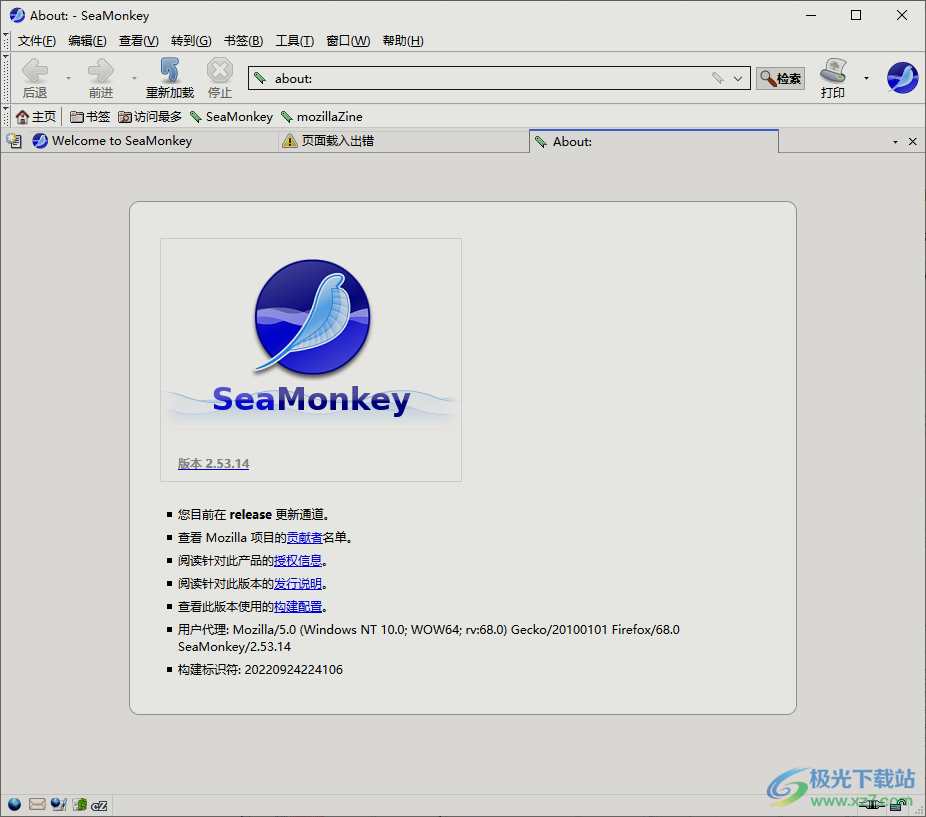This screenshot has height=817, width=926.
Task: Reload the page with the reload icon
Action: point(169,71)
